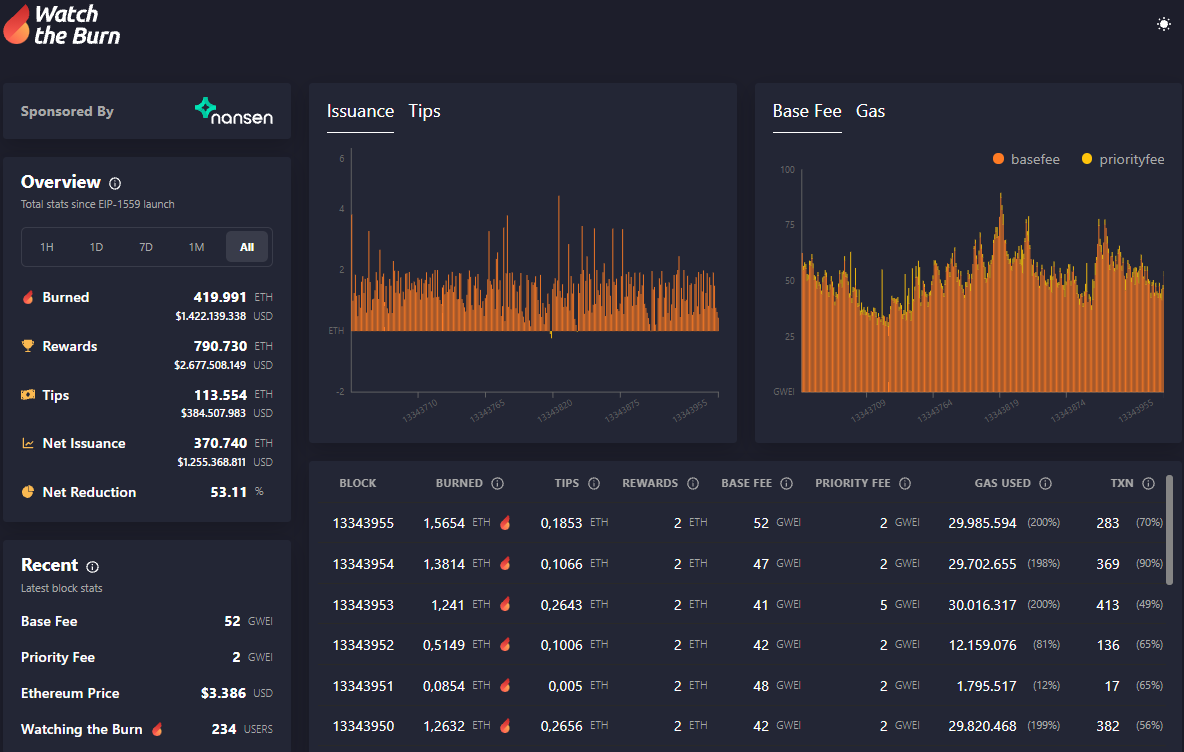1184x752 pixels.
Task: Click the Recent Base Fee 52 value
Action: click(233, 621)
